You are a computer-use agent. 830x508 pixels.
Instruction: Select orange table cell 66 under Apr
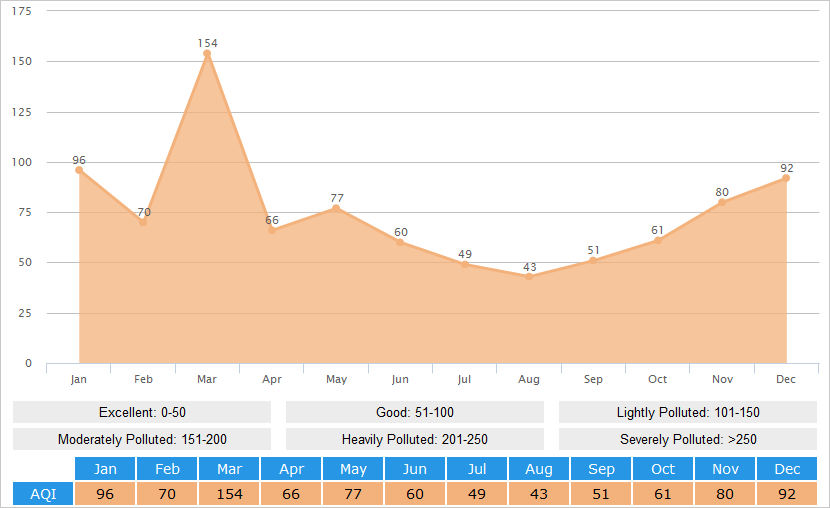click(x=291, y=494)
